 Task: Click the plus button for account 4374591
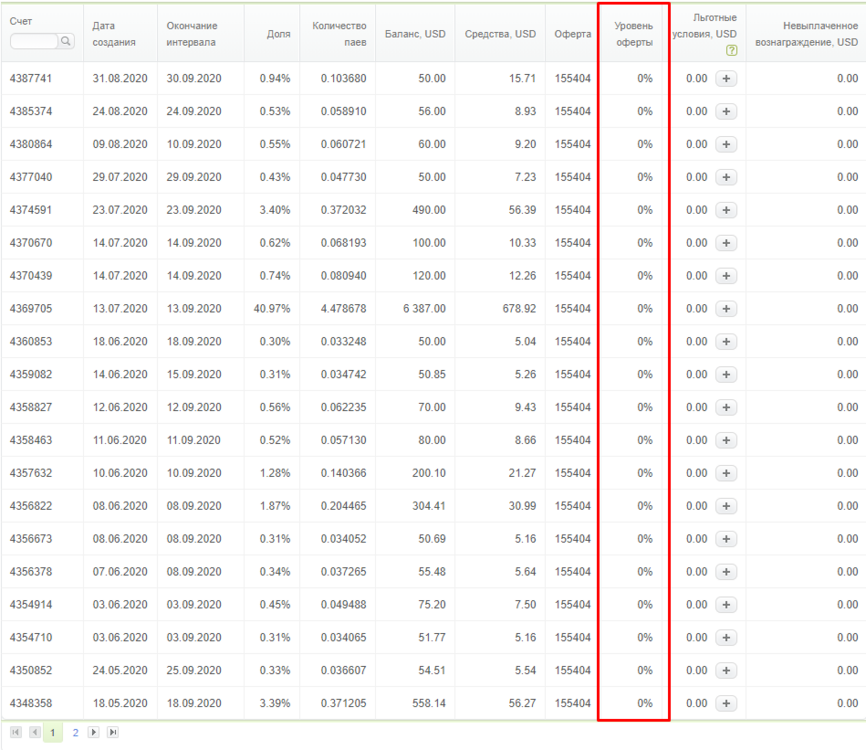pyautogui.click(x=726, y=210)
